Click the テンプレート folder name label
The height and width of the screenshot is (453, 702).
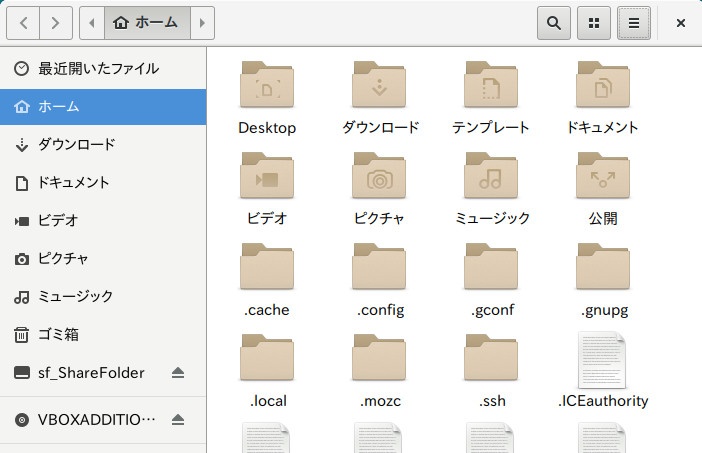[491, 128]
